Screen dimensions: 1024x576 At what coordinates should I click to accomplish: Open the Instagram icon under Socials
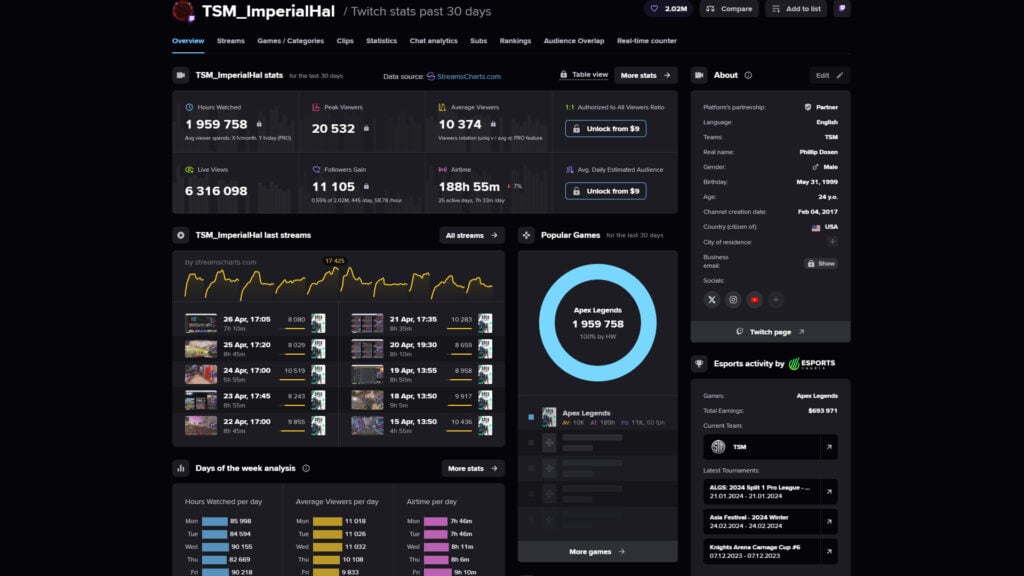733,299
